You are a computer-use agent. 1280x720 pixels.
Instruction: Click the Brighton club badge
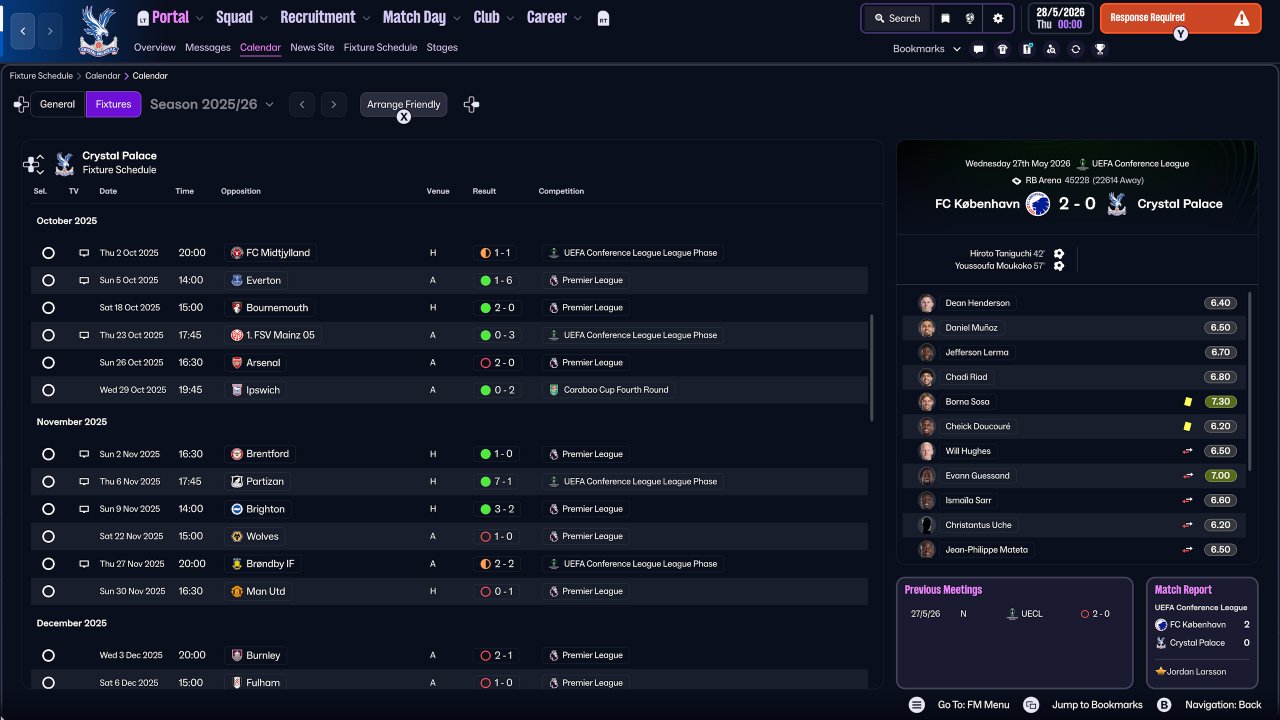(x=237, y=509)
